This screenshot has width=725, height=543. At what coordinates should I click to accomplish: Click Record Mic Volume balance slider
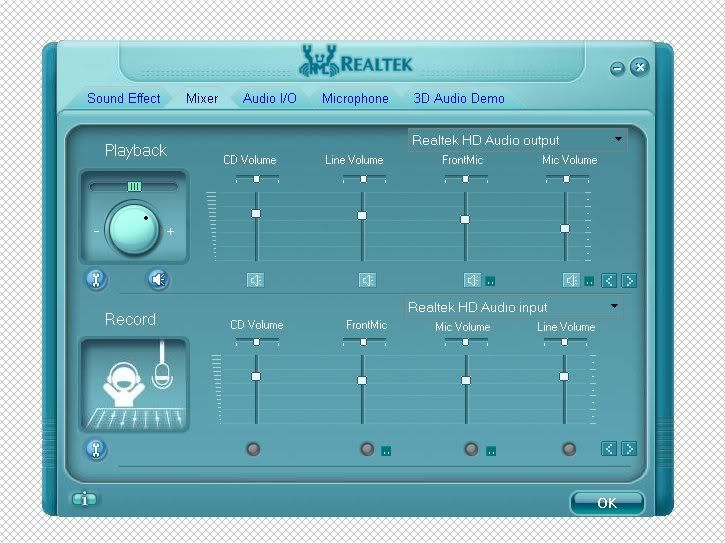coord(466,342)
